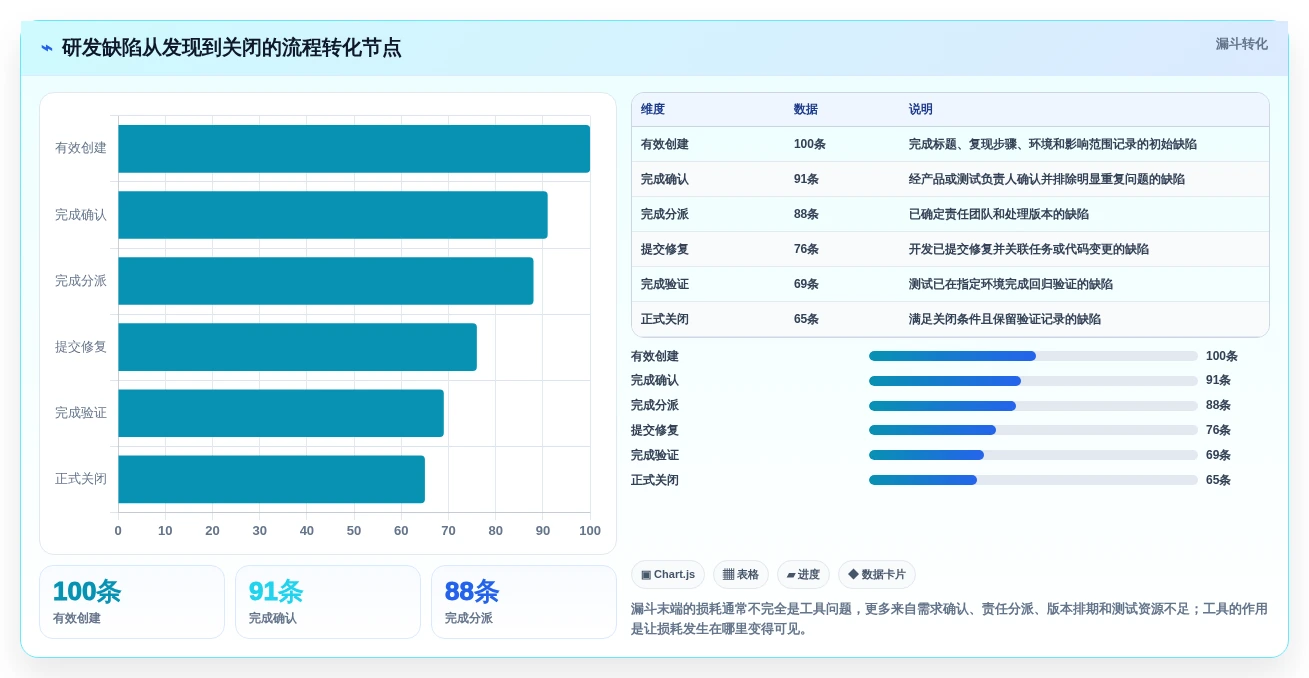
Task: Click the description starting 经产品或测试负责人确认
Action: 1047,179
